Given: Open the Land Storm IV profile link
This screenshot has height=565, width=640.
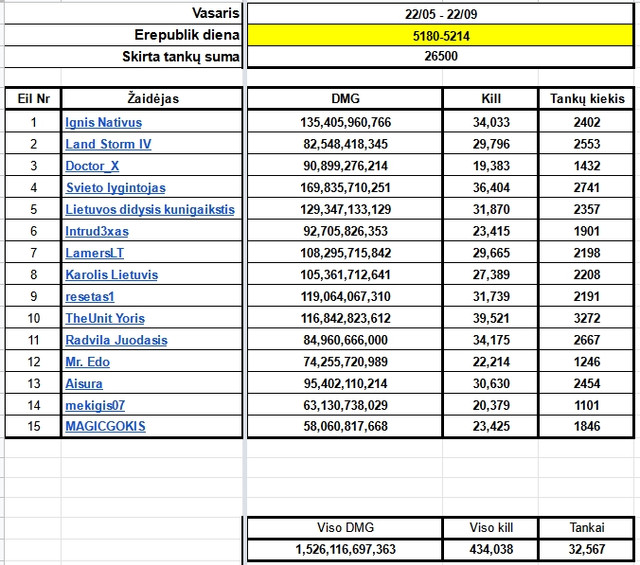Looking at the screenshot, I should (108, 144).
